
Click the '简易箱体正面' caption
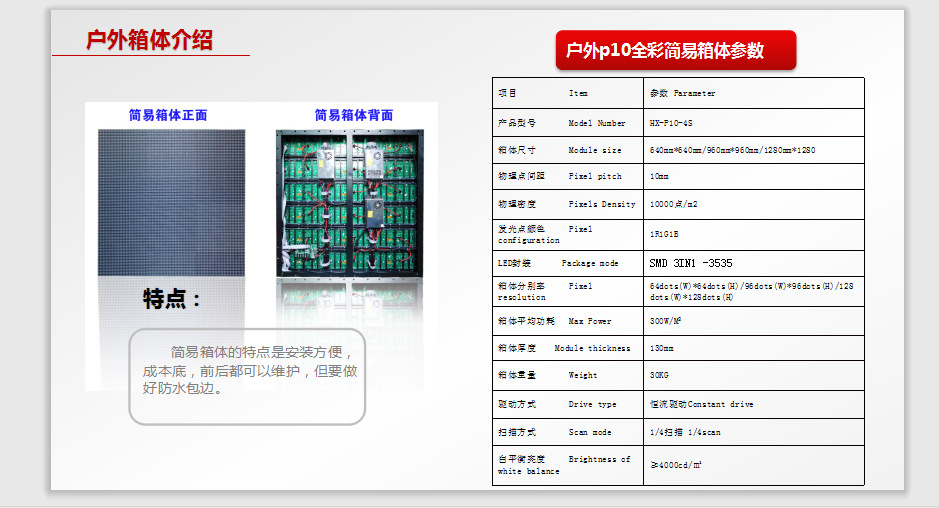click(x=168, y=115)
